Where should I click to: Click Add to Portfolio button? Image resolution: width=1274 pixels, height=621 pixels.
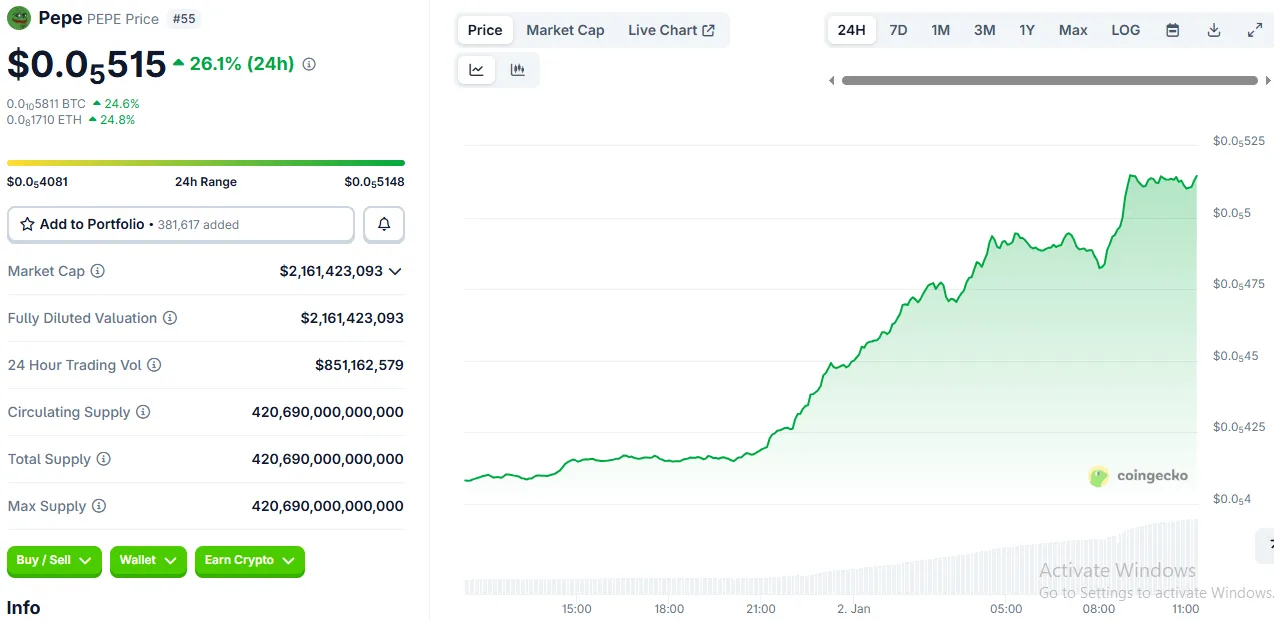(181, 225)
